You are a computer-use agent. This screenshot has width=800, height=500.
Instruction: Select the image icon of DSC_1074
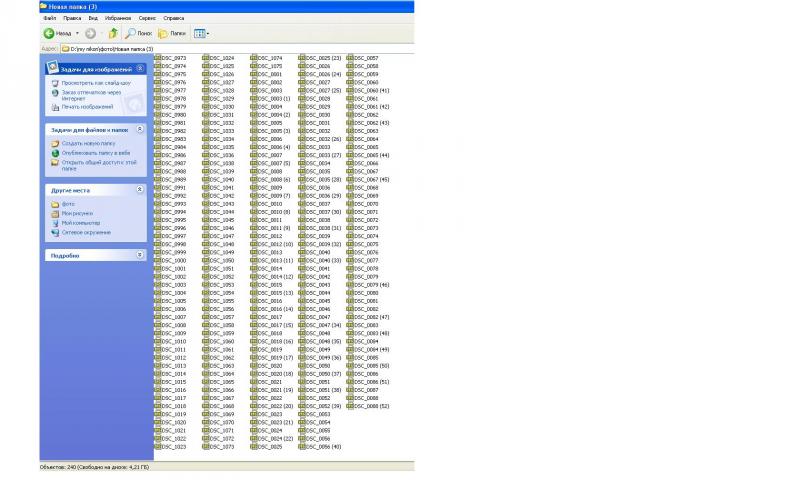pos(254,58)
